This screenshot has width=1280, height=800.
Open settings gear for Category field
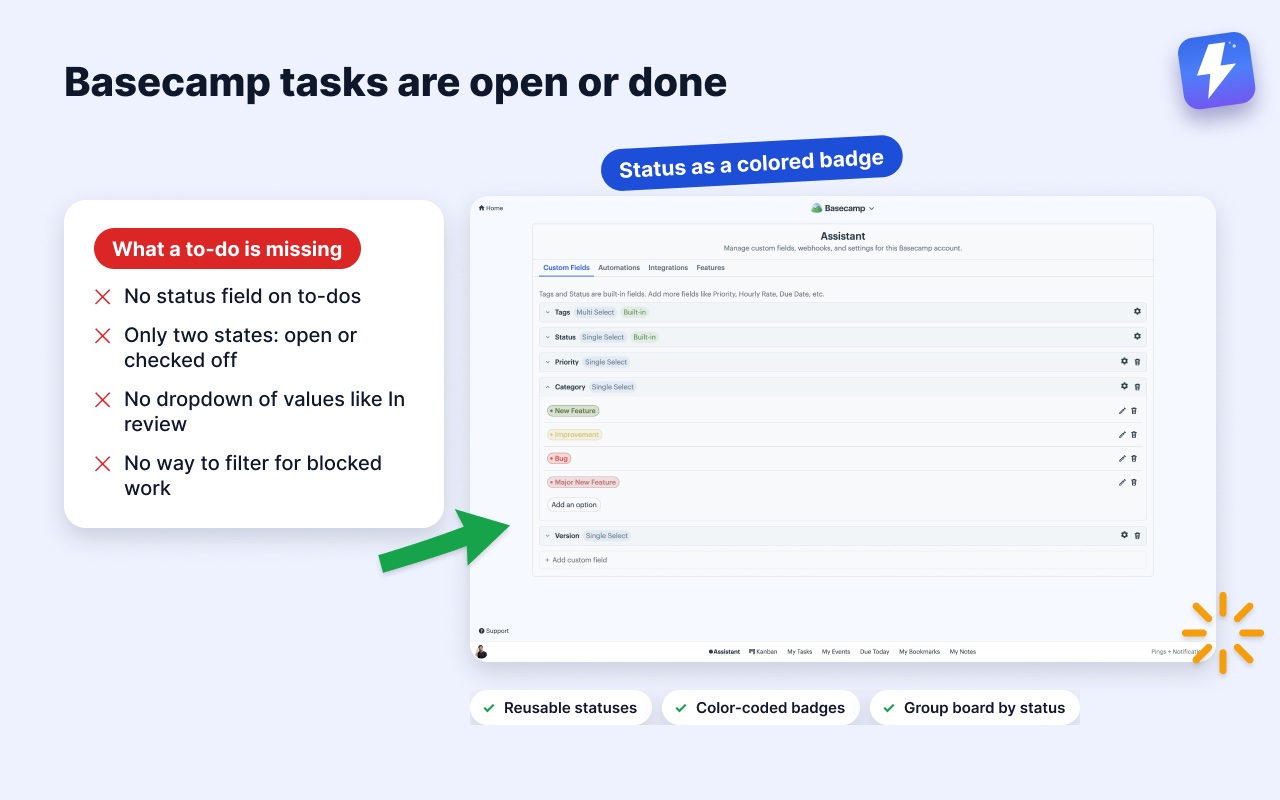tap(1124, 386)
